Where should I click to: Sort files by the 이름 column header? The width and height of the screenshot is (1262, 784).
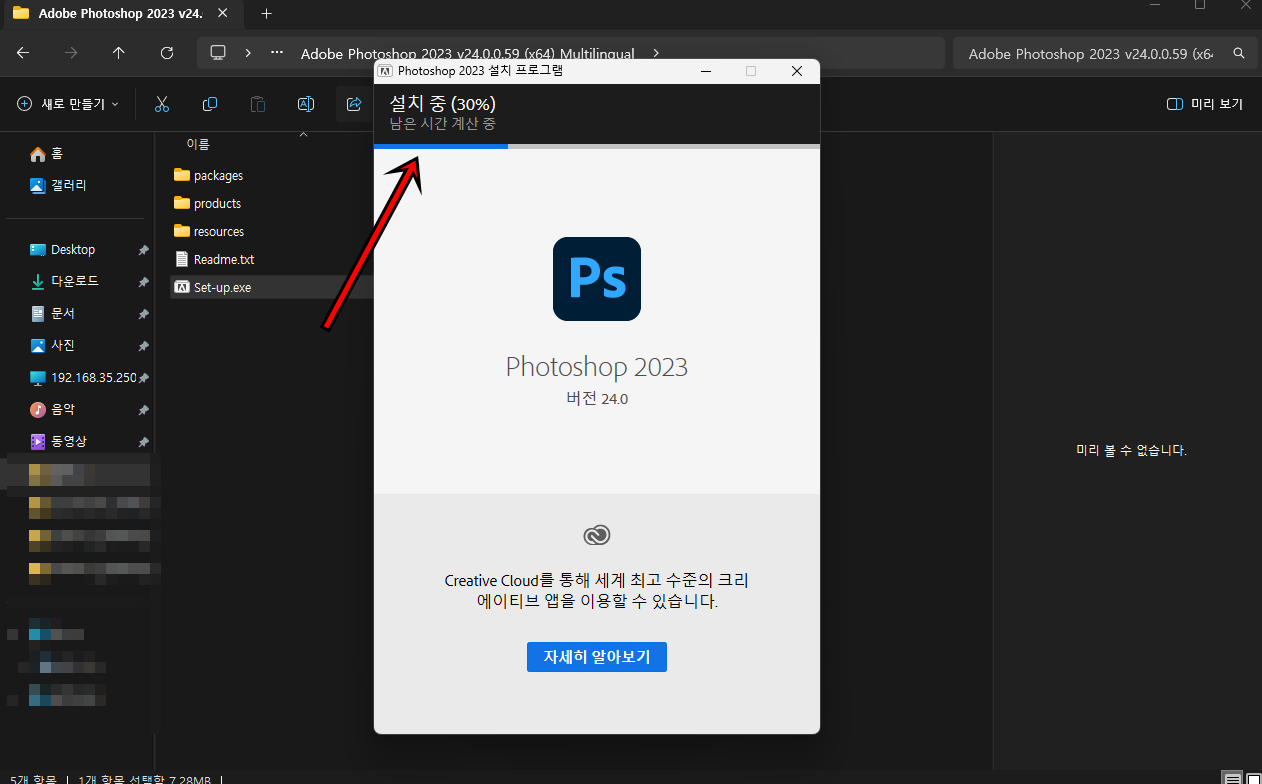pos(198,145)
